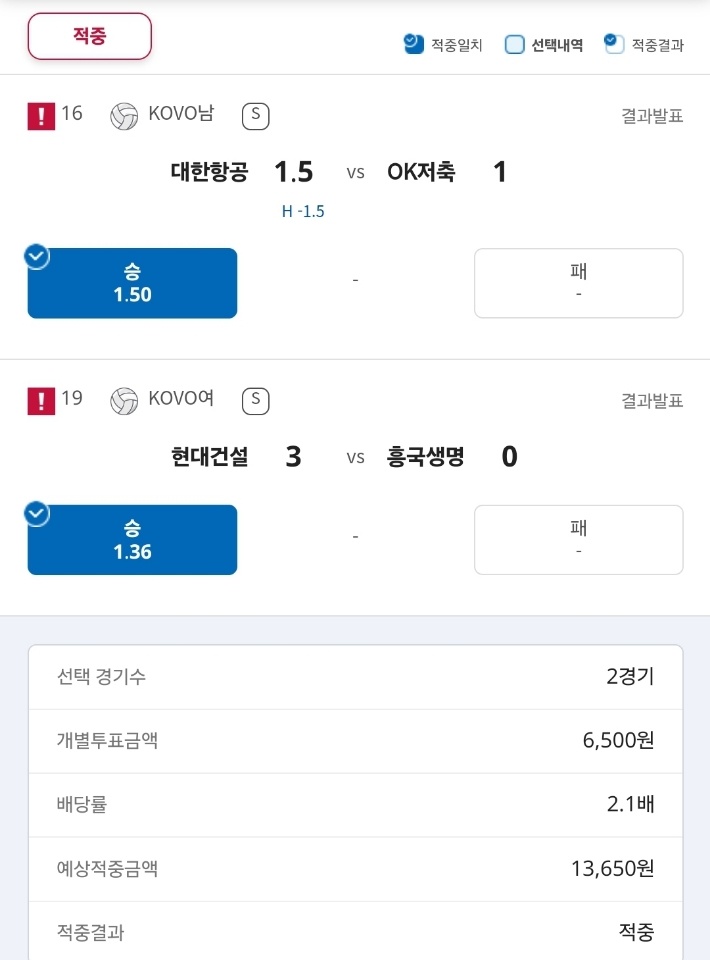
Task: Click the 예상적중금액 13,650원 row
Action: (356, 868)
